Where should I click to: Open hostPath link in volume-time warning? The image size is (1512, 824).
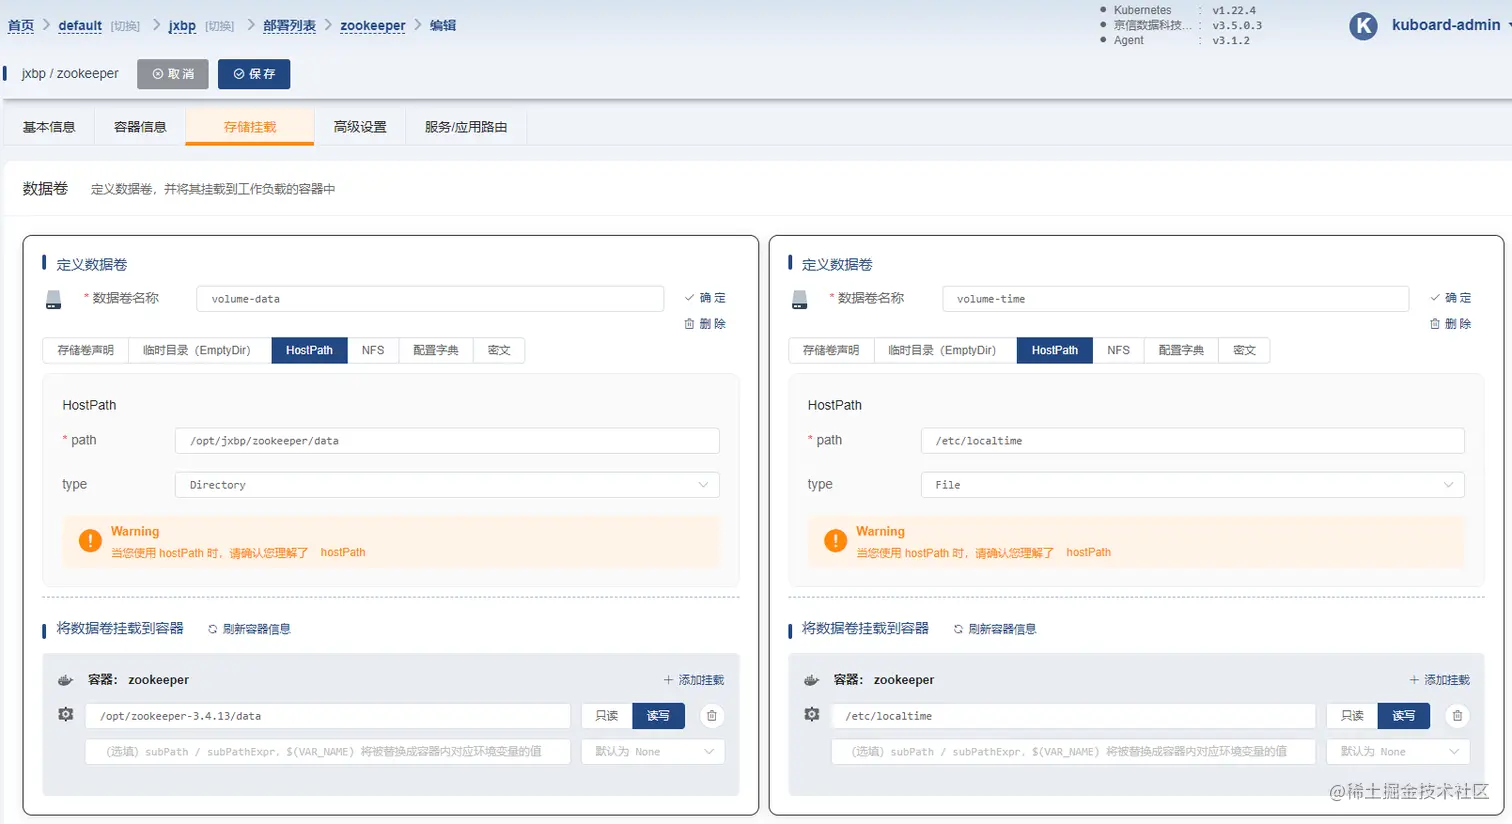1088,552
